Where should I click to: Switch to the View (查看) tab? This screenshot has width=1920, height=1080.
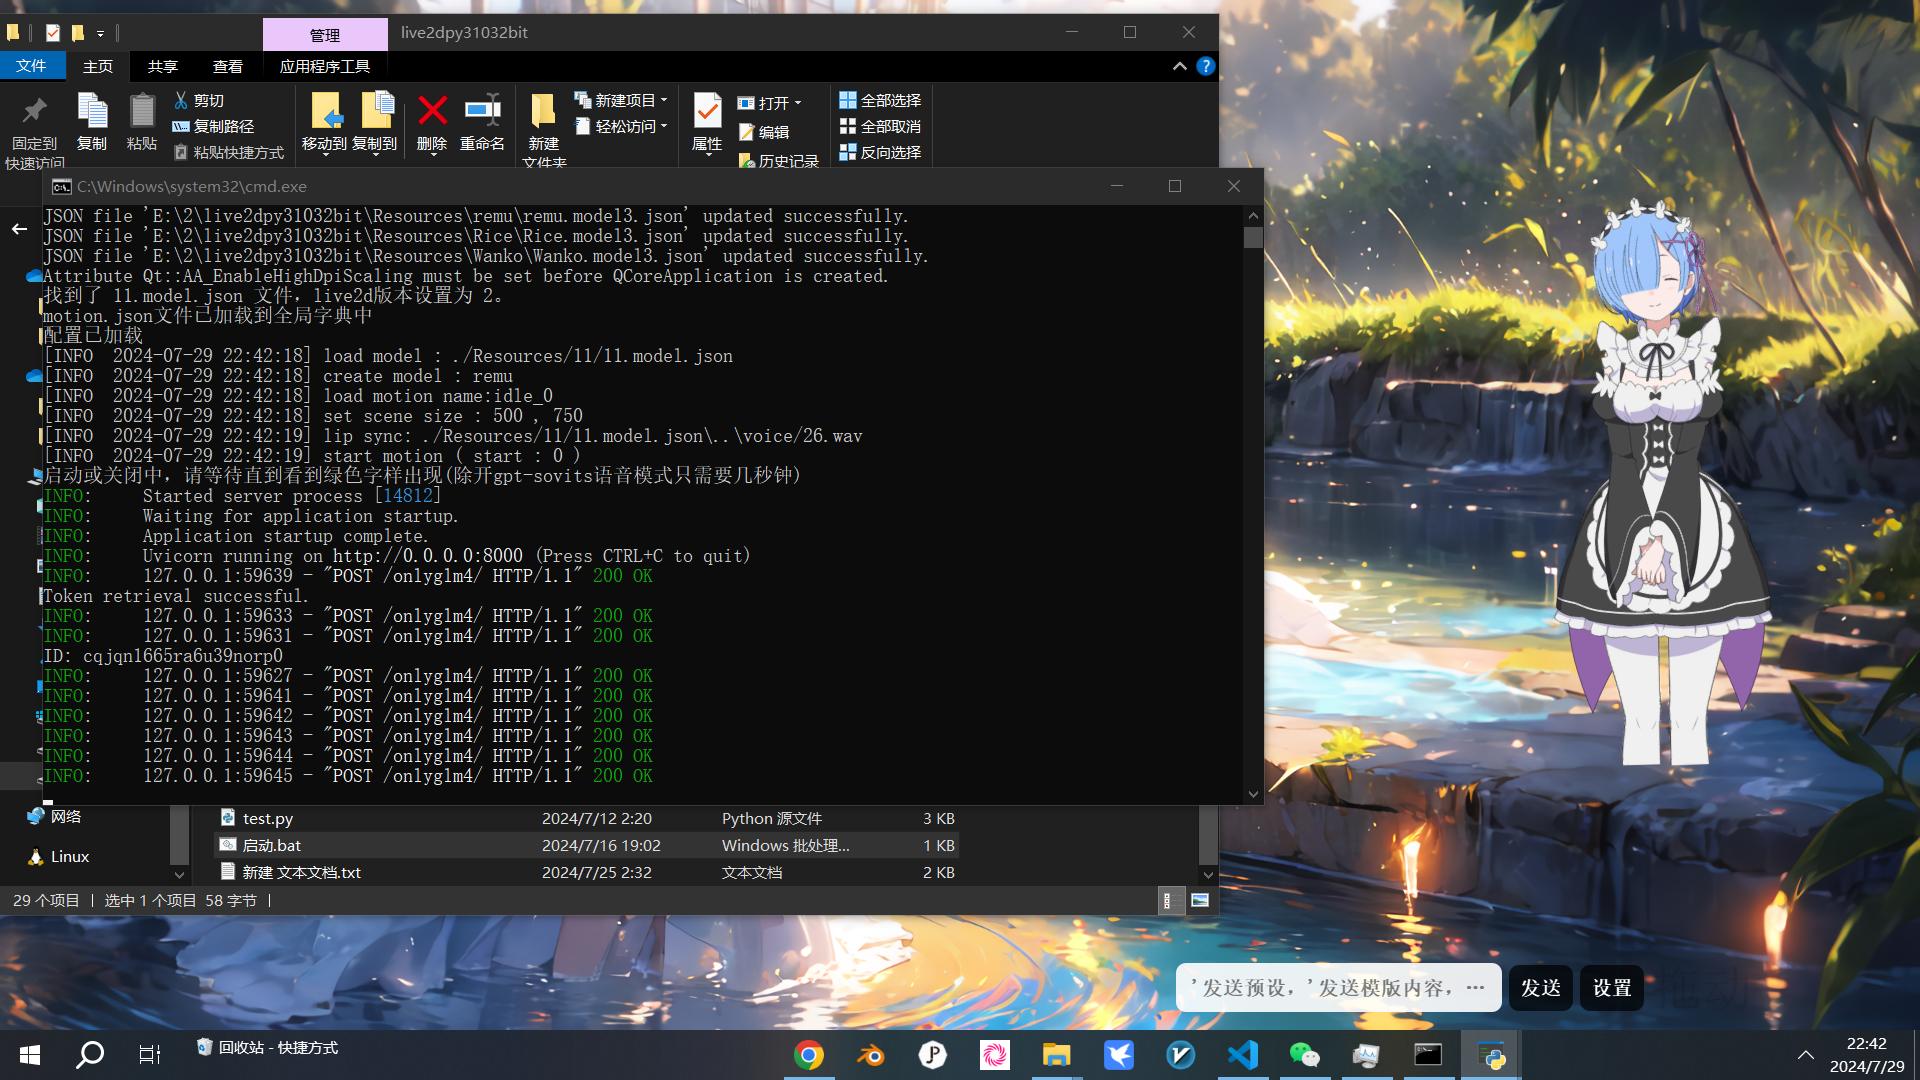click(228, 66)
